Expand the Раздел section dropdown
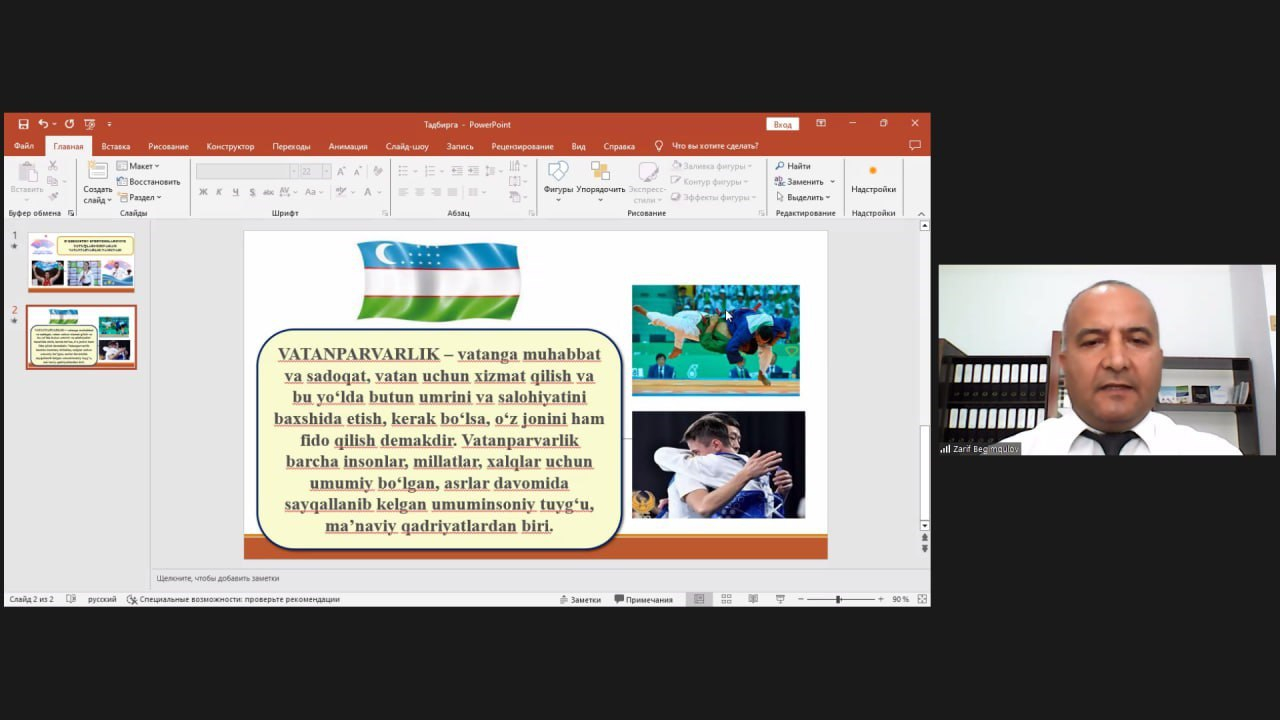This screenshot has height=720, width=1280. [139, 197]
